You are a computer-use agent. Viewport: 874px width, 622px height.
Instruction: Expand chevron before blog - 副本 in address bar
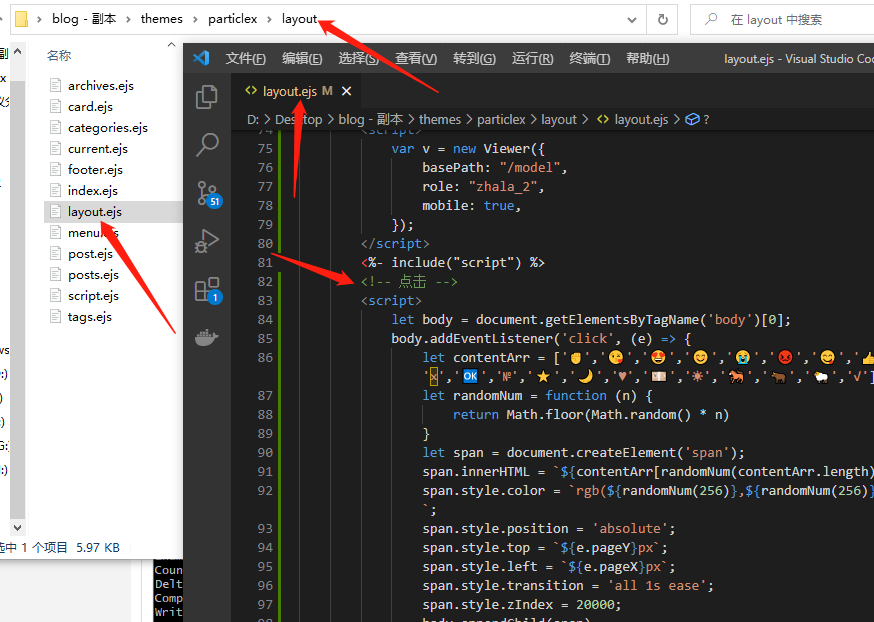(x=39, y=20)
